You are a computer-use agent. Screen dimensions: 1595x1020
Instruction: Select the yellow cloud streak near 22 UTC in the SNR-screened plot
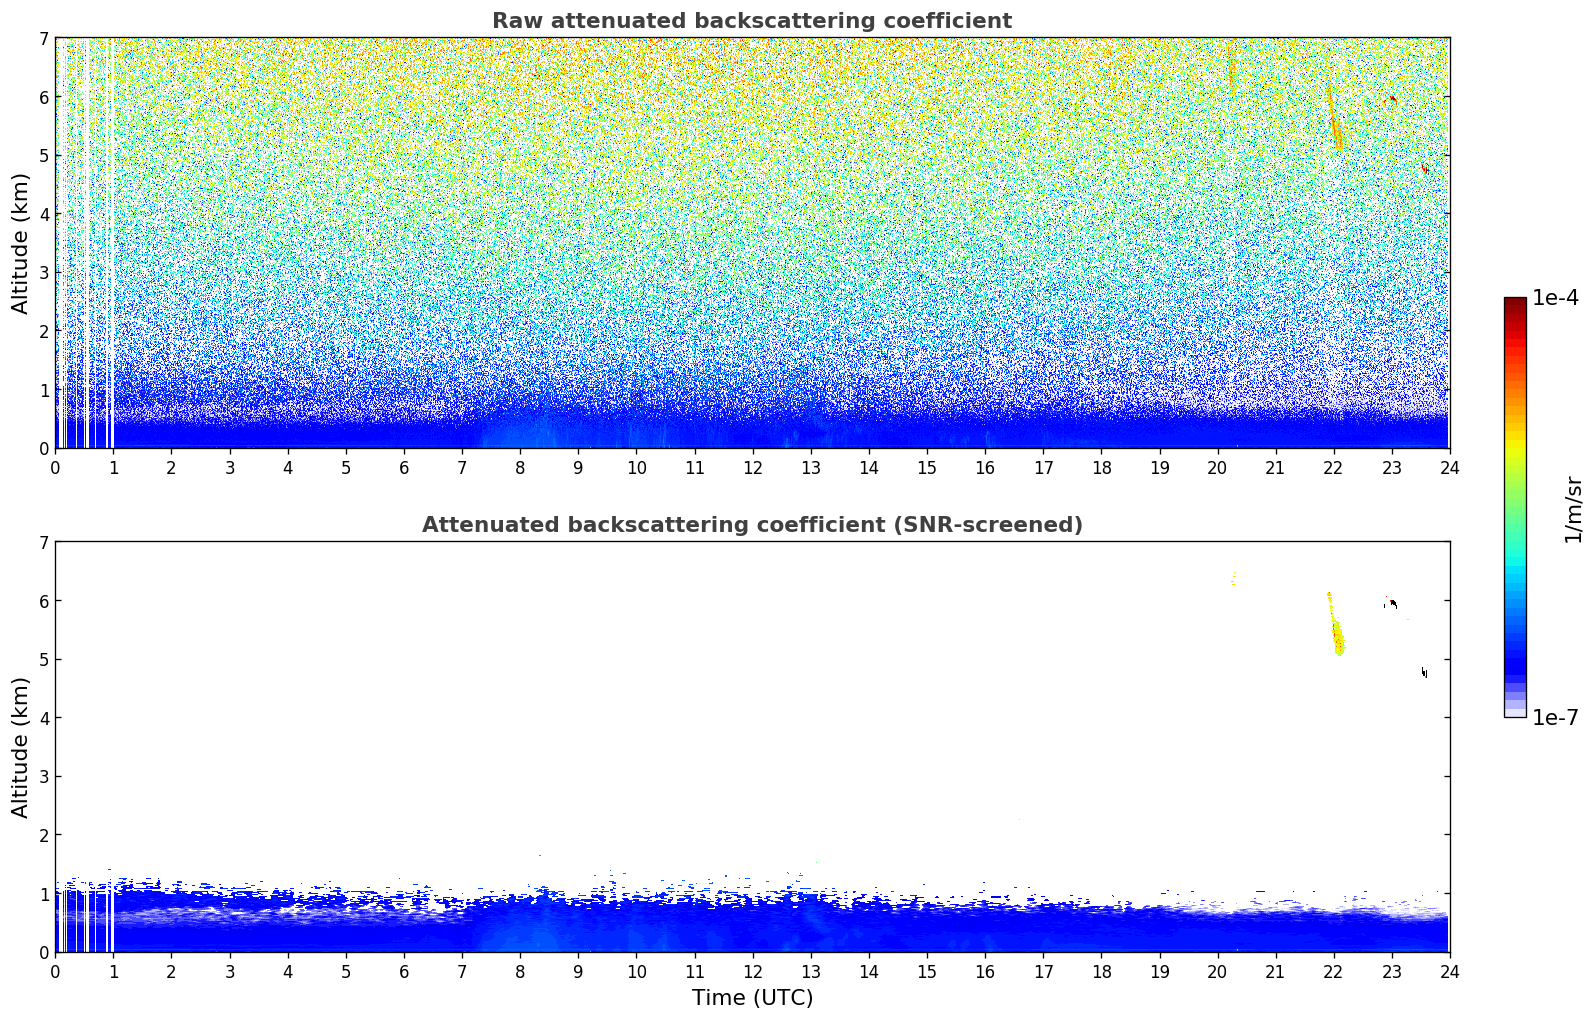coord(1337,632)
